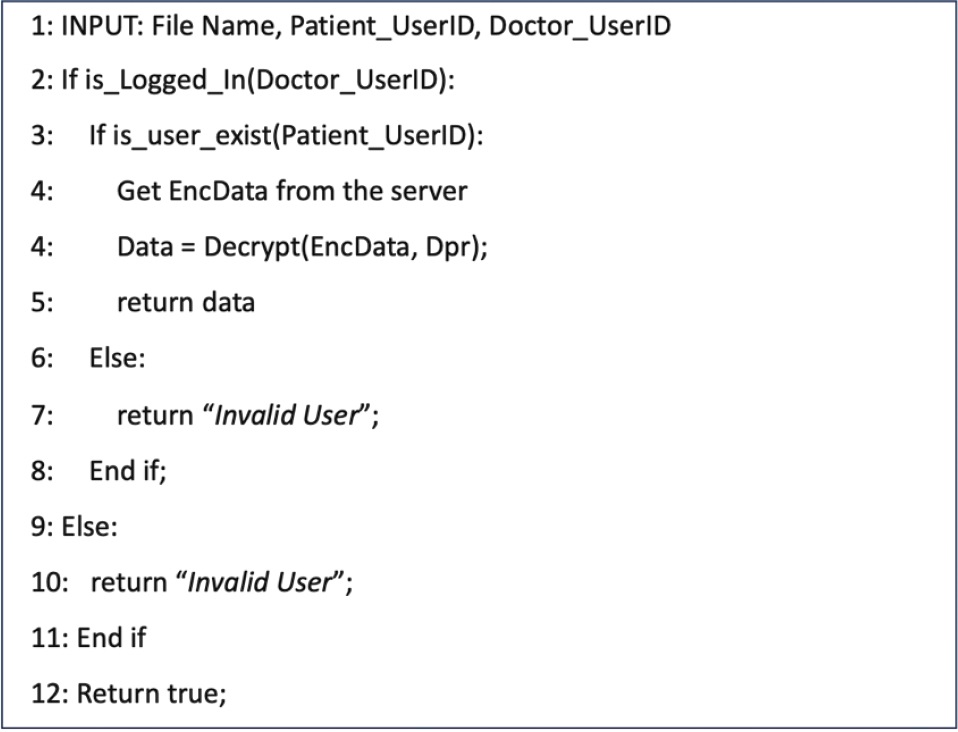This screenshot has height=732, width=958.
Task: Click Doctor_UserID inside the is_Logged_In call
Action: tap(349, 81)
